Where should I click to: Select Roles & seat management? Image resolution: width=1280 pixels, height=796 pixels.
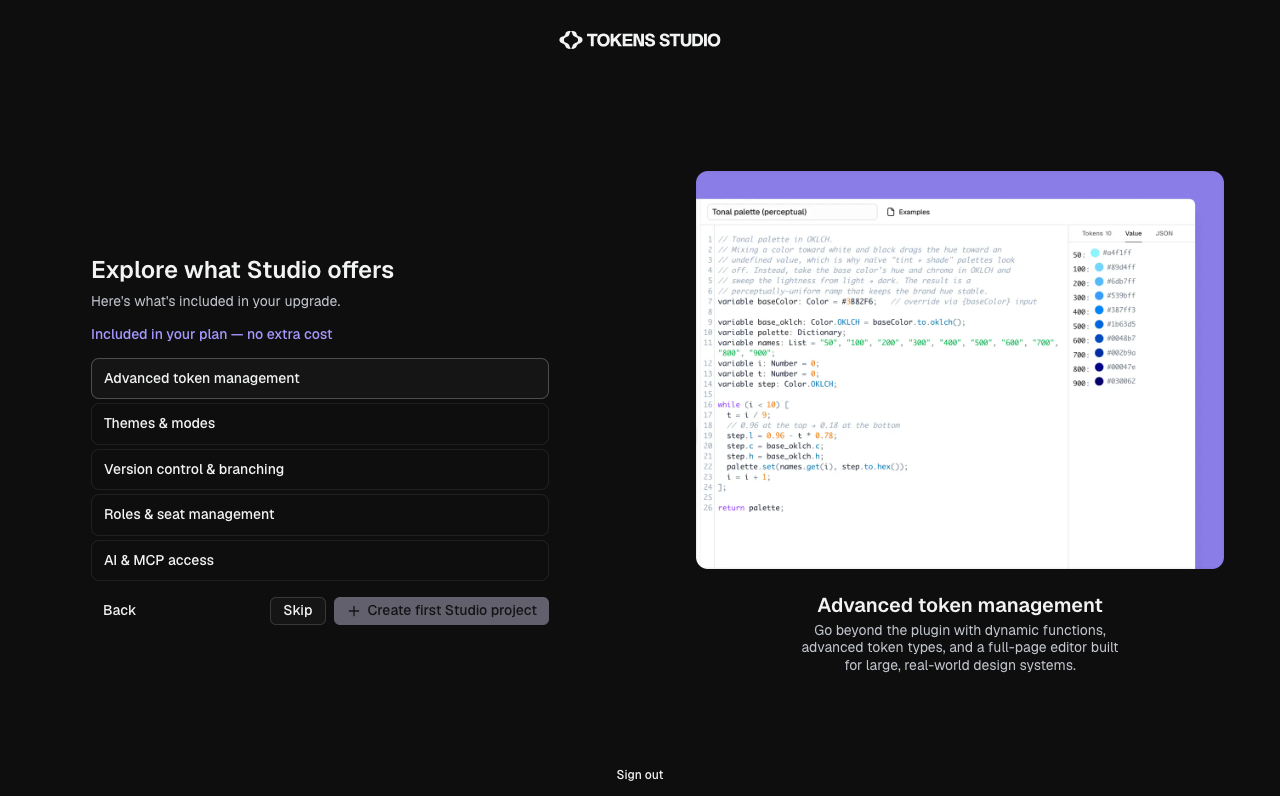point(320,515)
